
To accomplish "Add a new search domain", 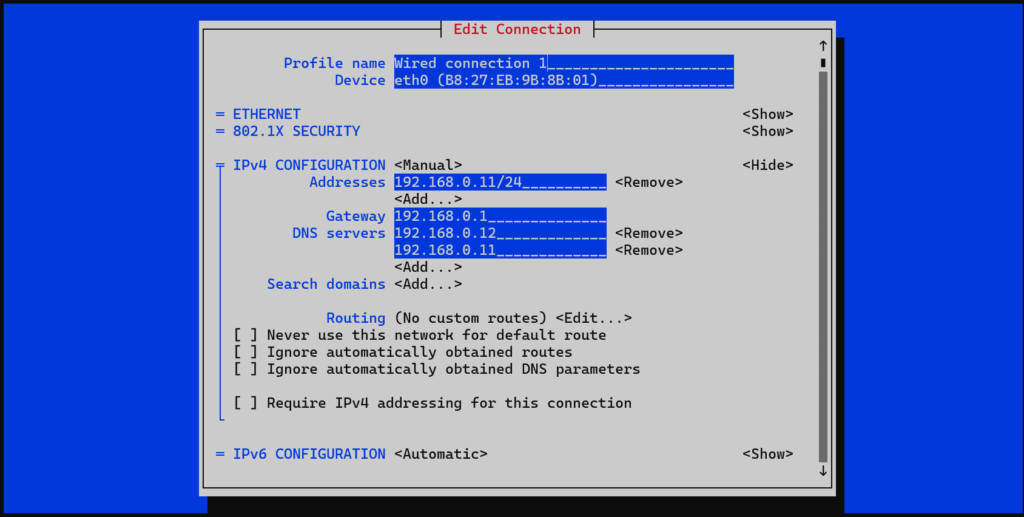I will [428, 284].
